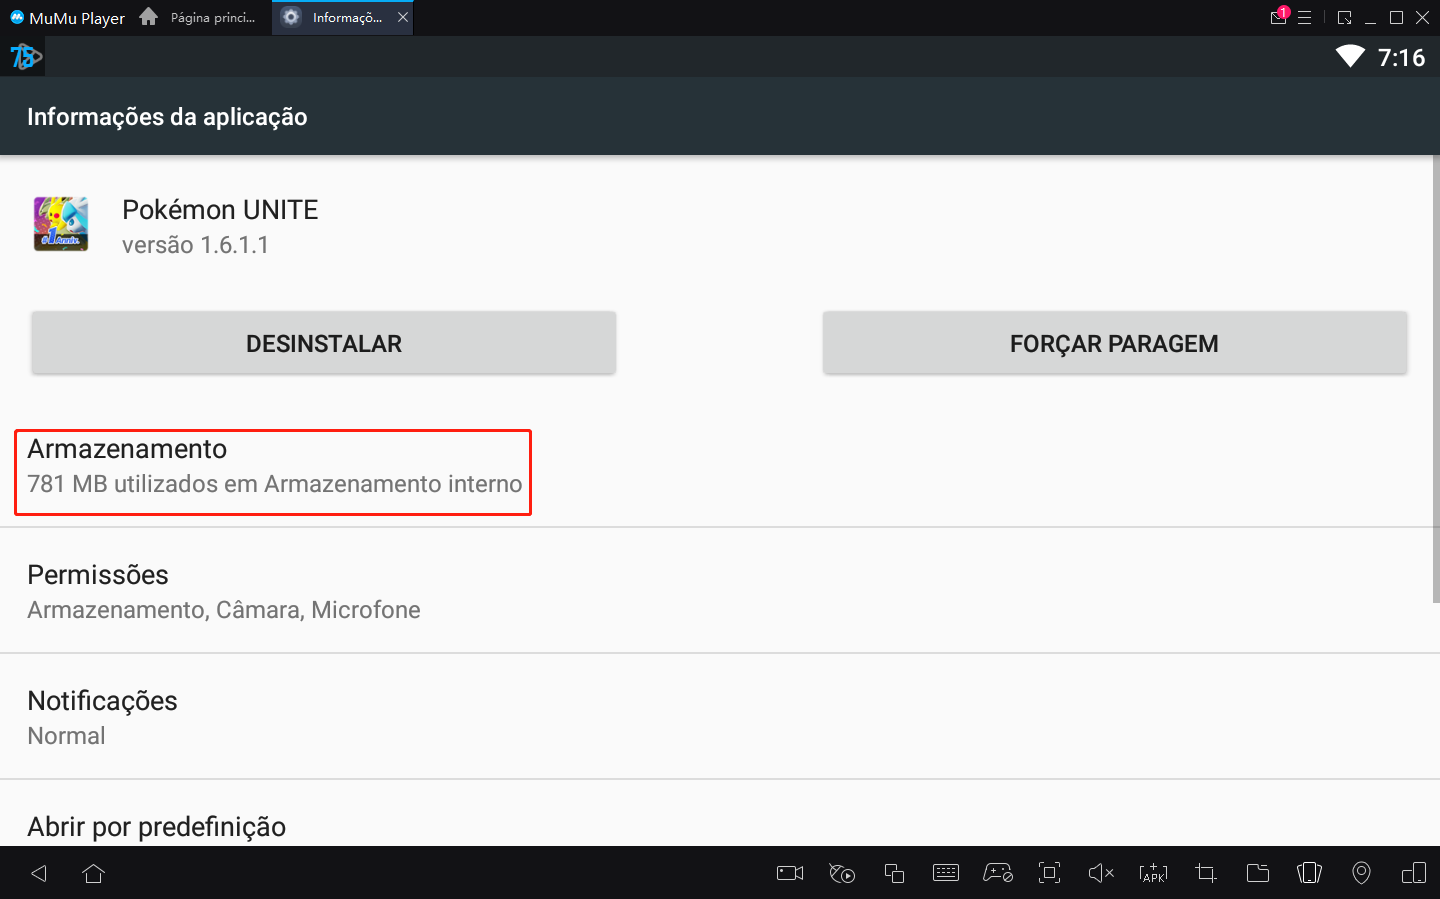Go to Android home screen icon
Screen dimensions: 1440x899
coord(94,873)
